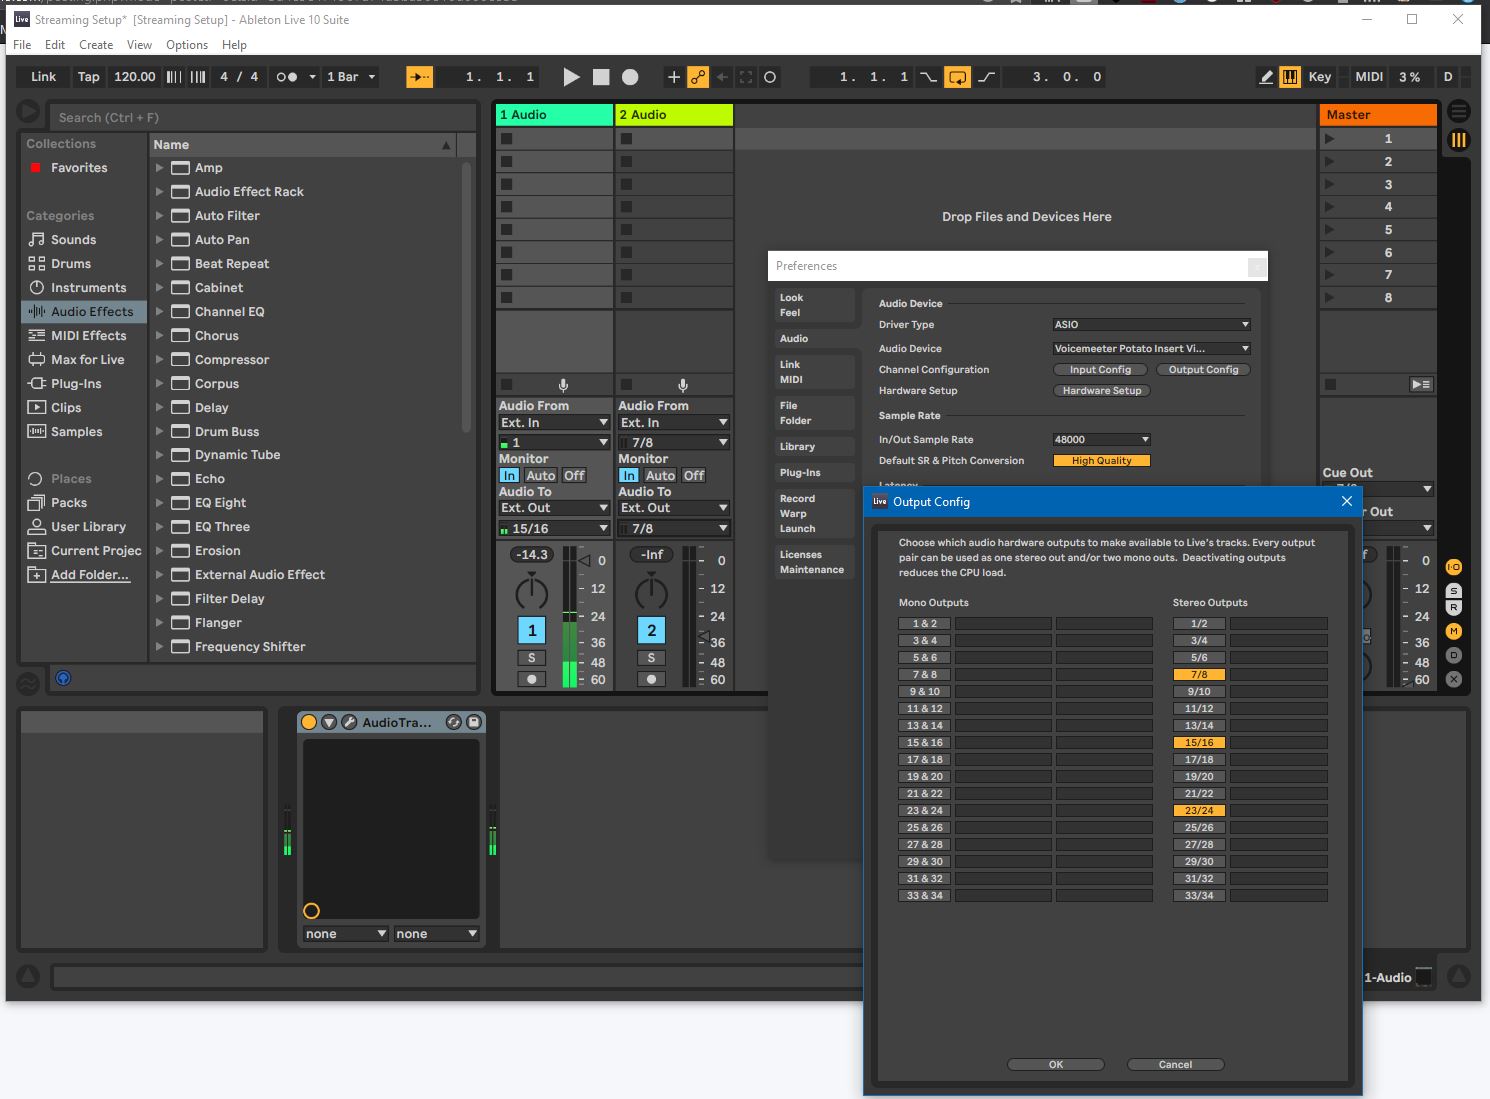Open the User Library place
This screenshot has width=1490, height=1099.
[x=88, y=527]
